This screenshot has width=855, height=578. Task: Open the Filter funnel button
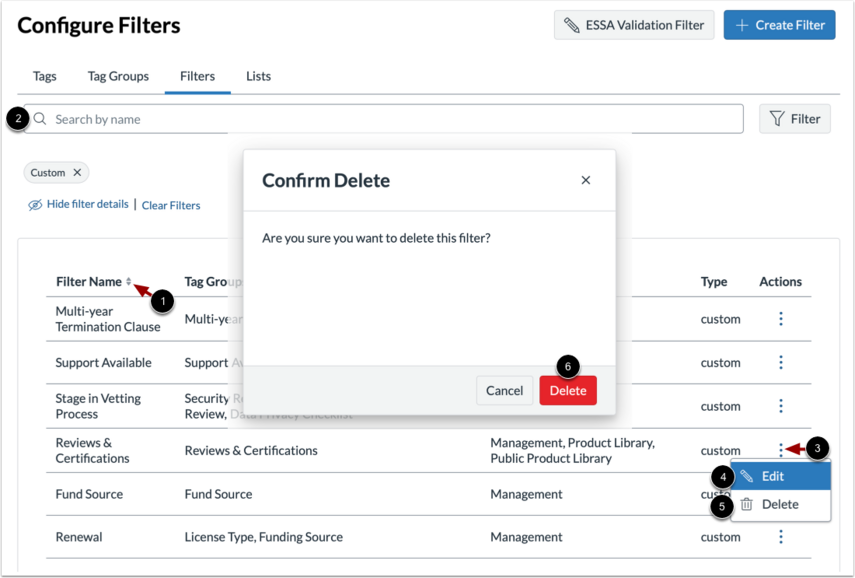point(794,119)
